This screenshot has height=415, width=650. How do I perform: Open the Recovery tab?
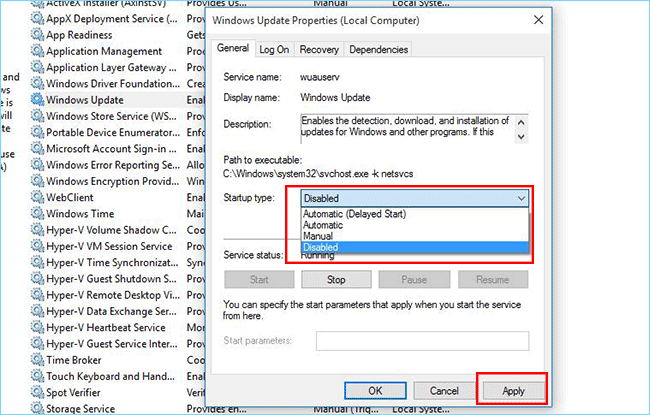coord(319,49)
